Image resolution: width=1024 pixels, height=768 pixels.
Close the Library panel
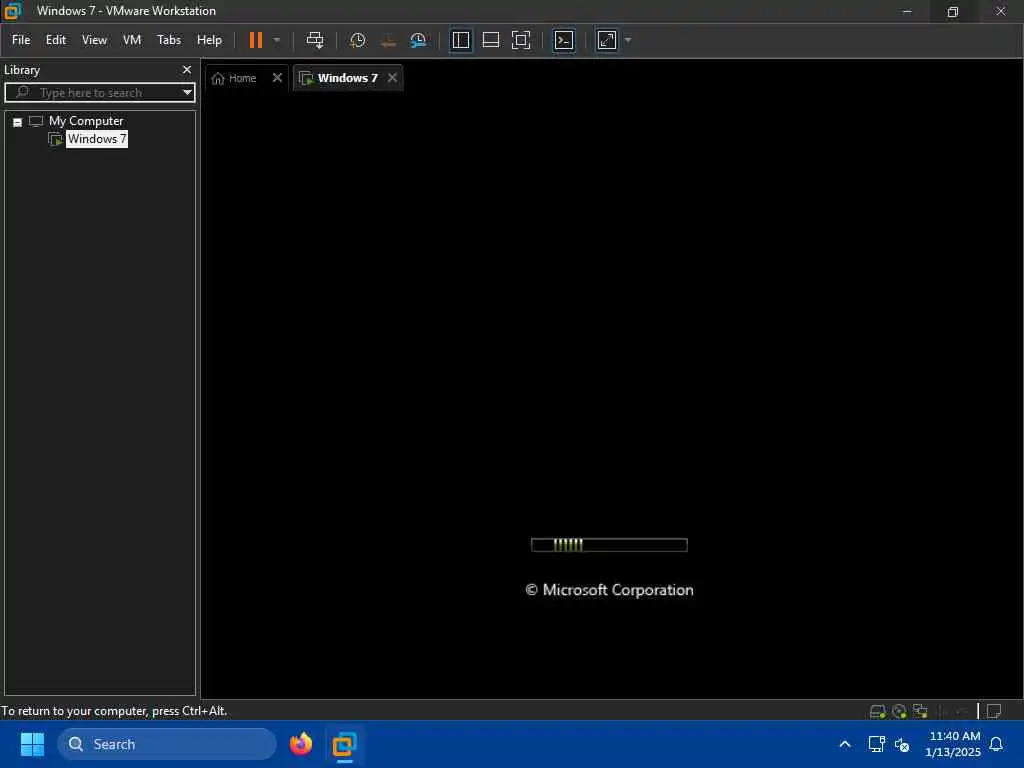[187, 69]
